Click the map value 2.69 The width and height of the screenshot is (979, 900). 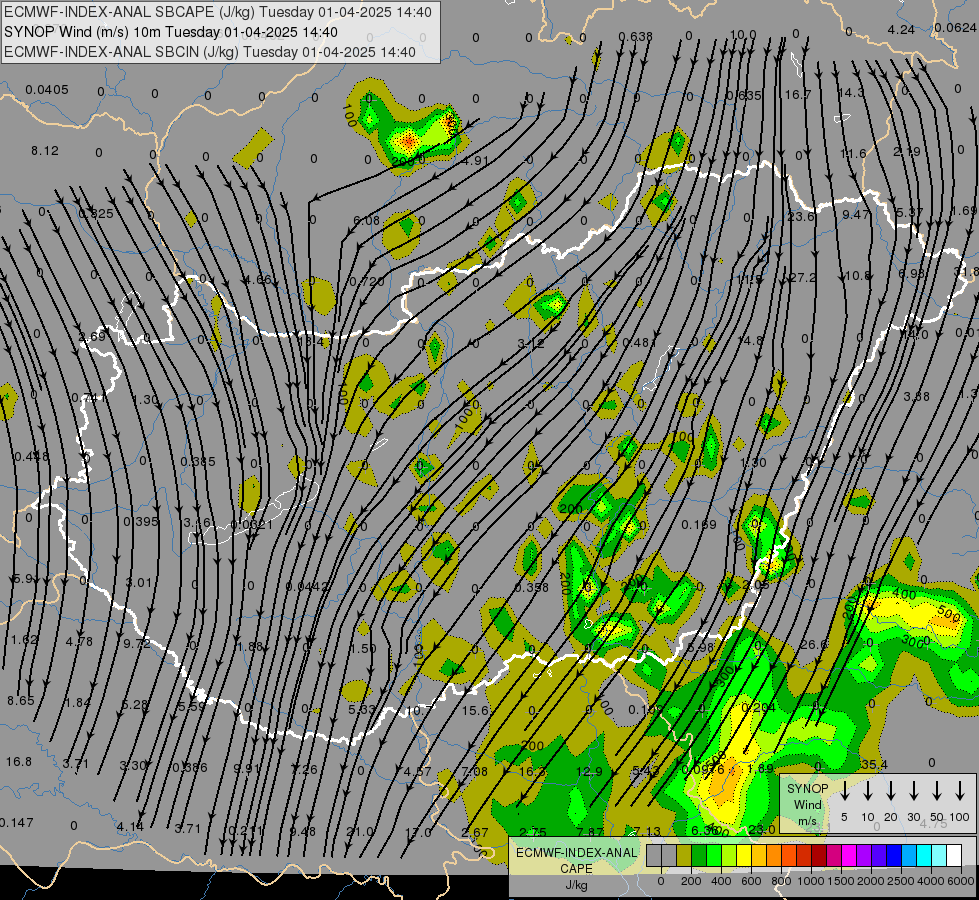coord(92,337)
